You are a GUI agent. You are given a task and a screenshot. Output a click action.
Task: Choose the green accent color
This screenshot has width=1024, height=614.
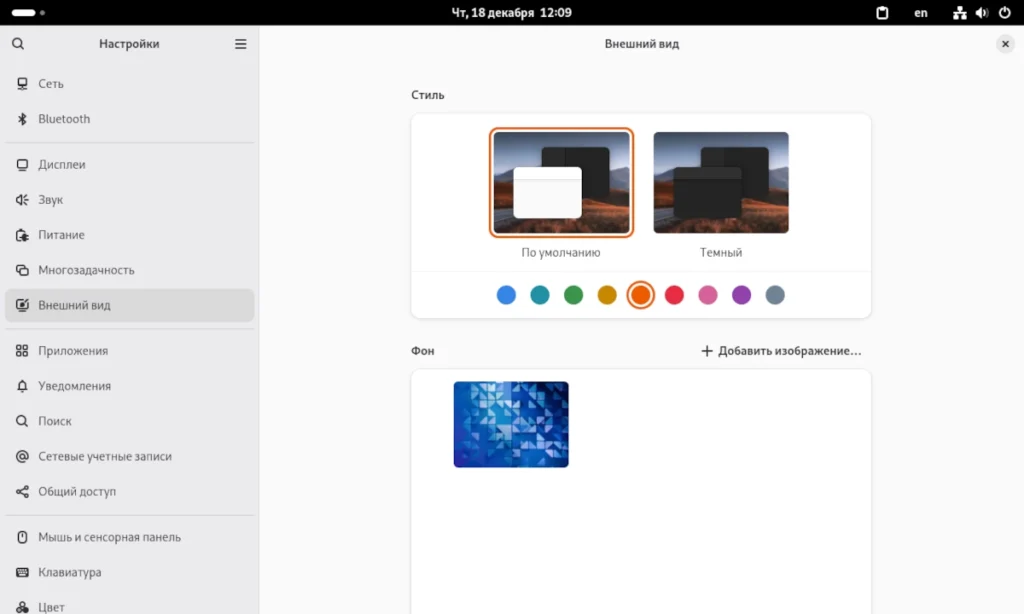[x=573, y=295]
